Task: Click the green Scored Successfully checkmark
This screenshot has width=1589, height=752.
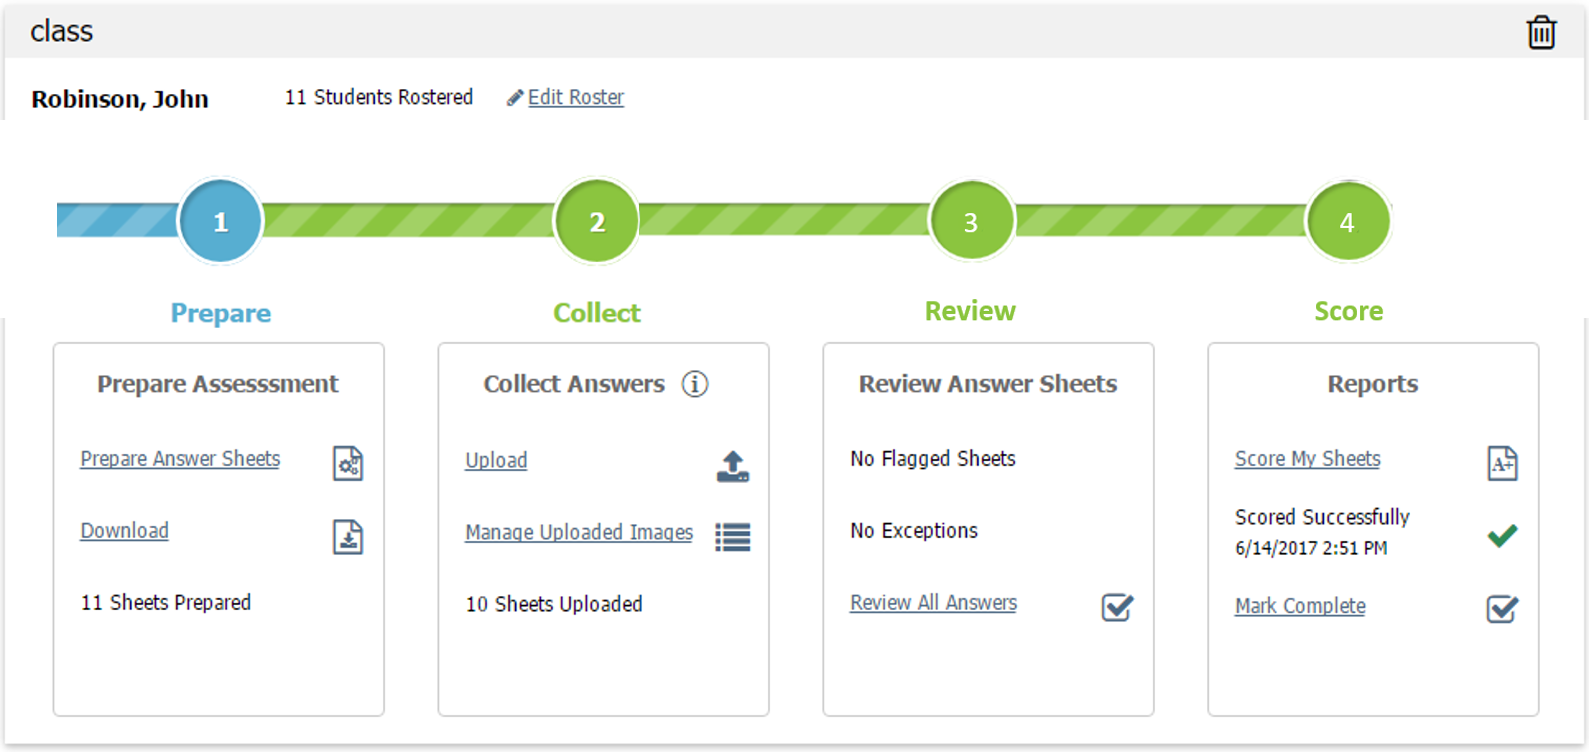Action: coord(1502,536)
